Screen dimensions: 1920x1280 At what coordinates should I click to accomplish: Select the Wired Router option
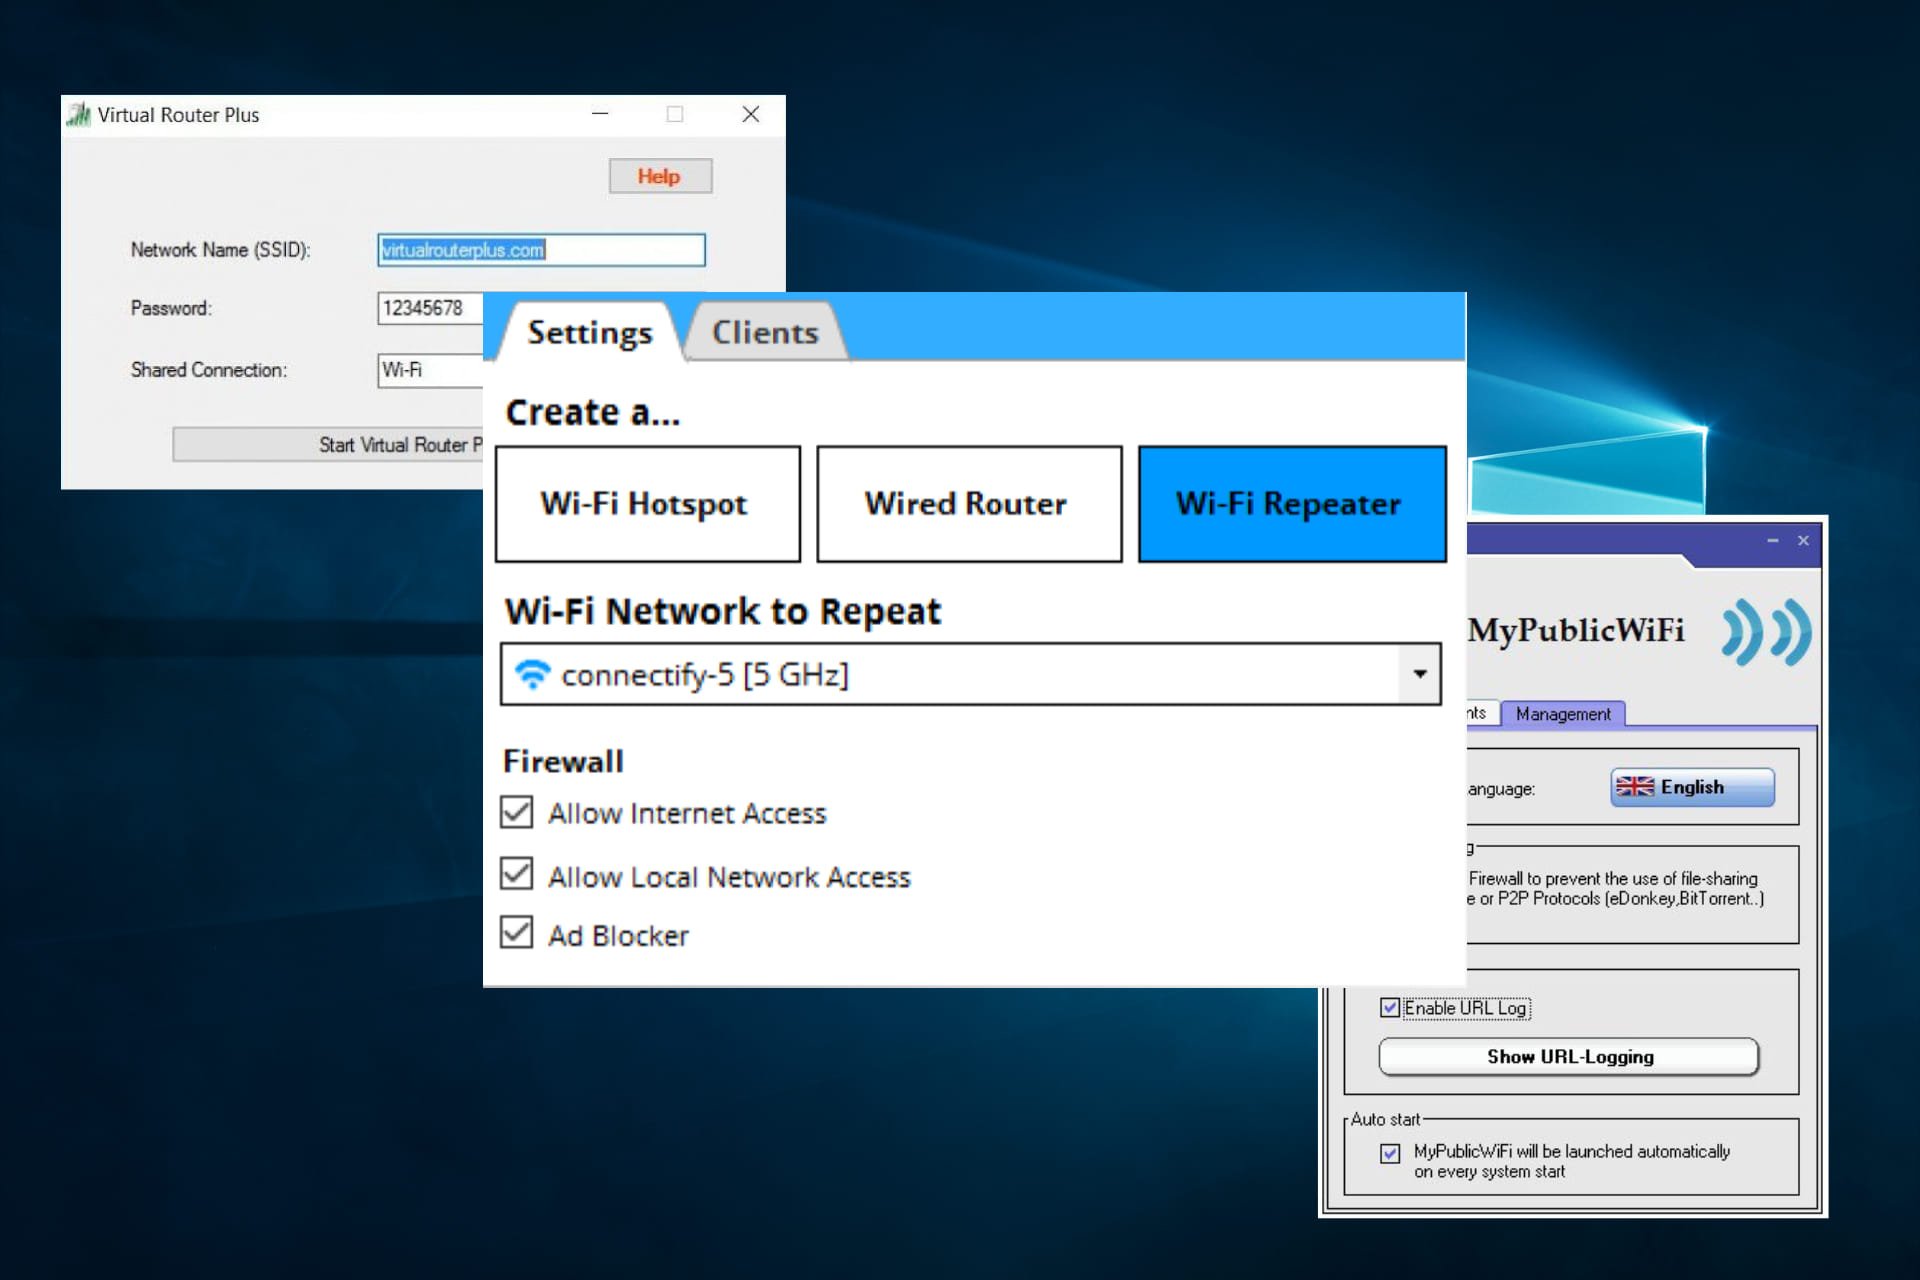tap(969, 504)
